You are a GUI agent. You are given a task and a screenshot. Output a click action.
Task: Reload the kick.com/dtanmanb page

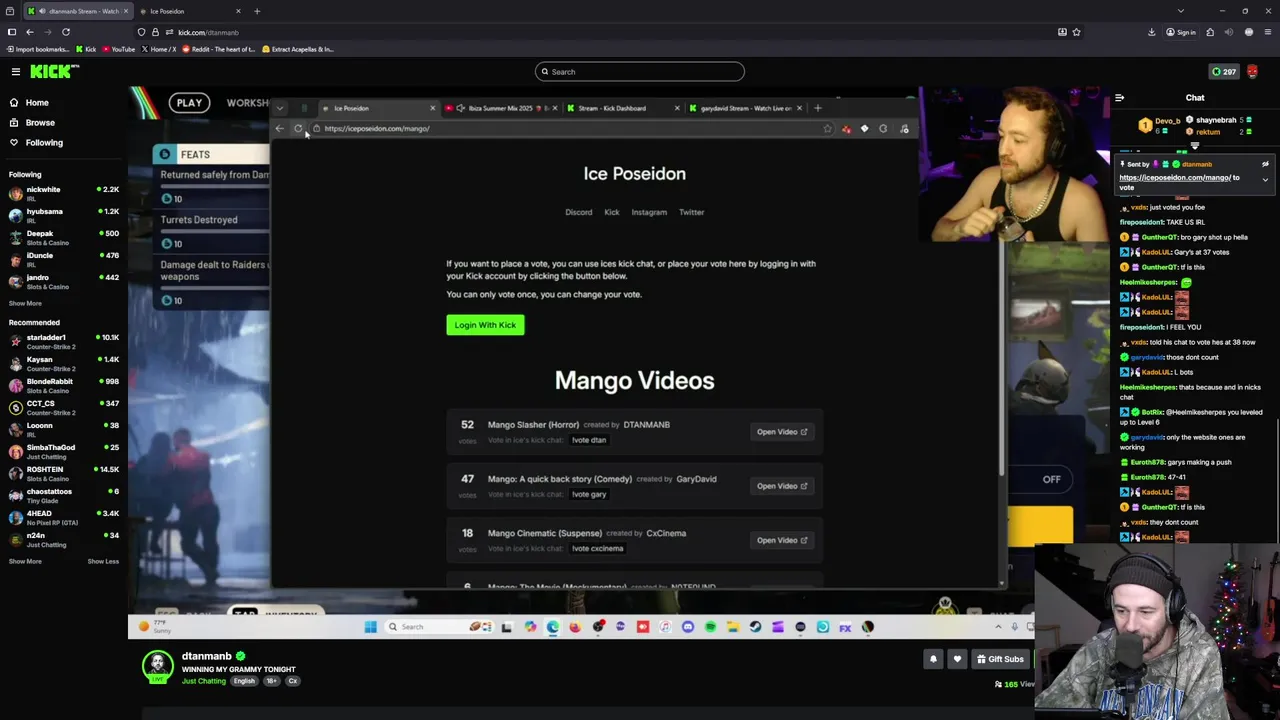point(66,32)
